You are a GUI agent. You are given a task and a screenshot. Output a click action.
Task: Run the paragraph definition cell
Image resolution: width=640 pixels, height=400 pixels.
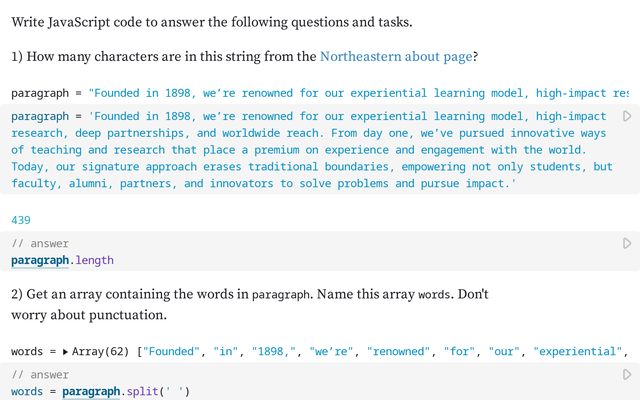coord(627,117)
